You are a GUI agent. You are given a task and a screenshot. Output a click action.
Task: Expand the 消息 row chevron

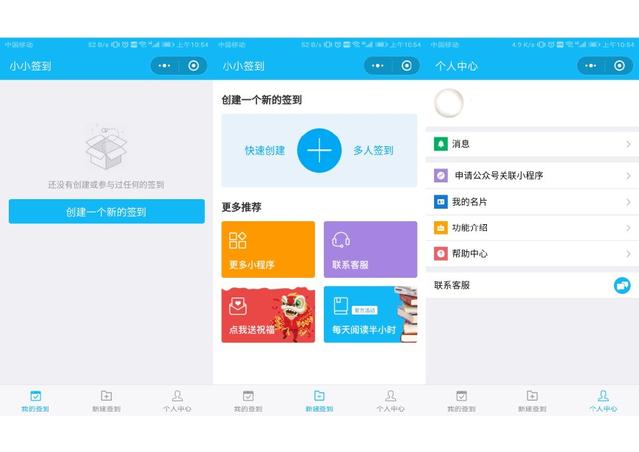click(x=628, y=144)
